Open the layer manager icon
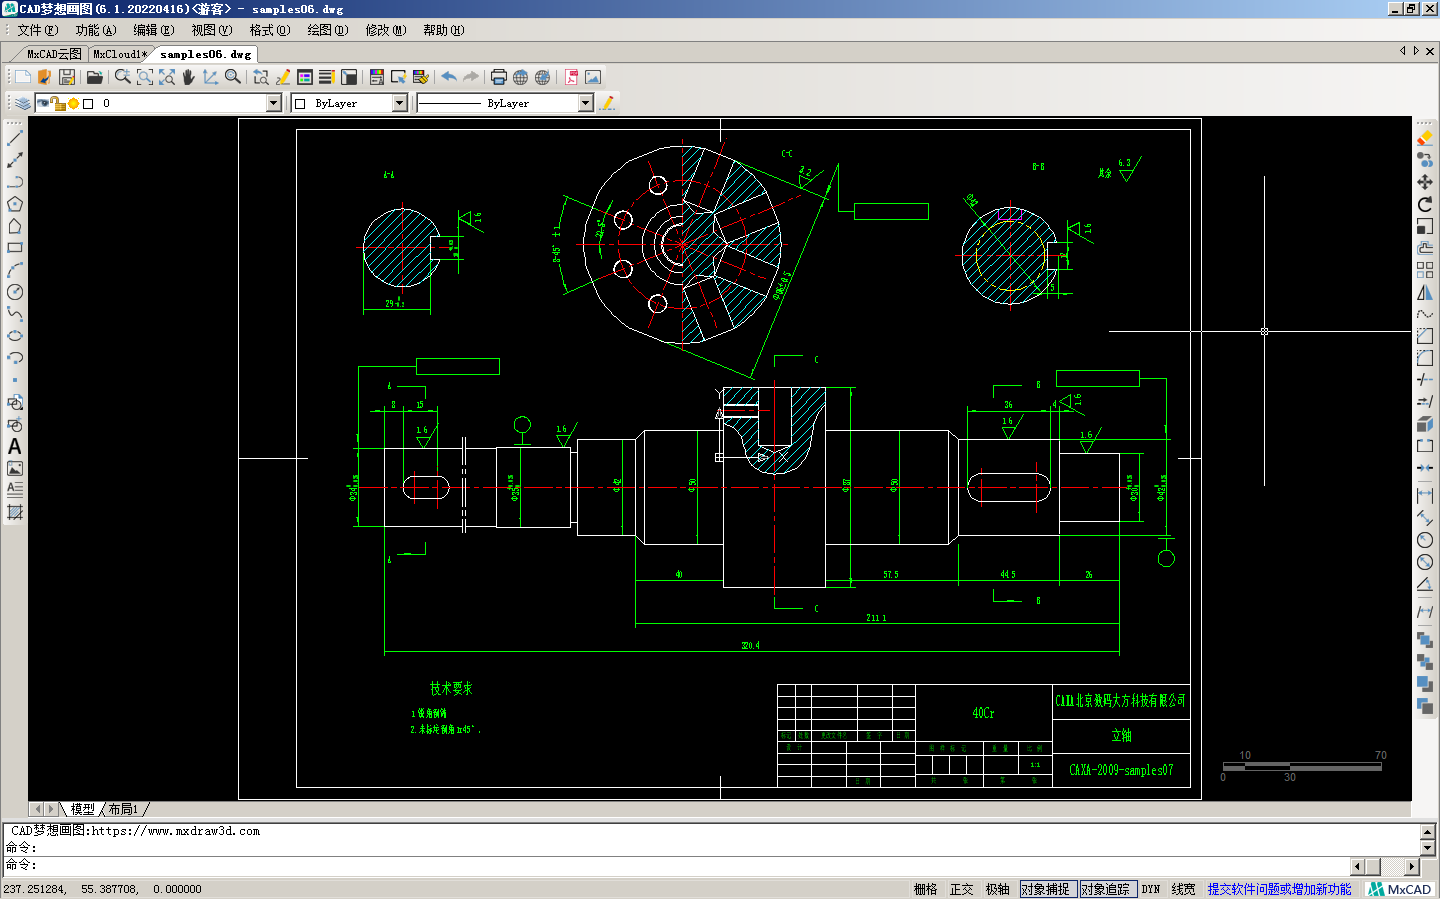Viewport: 1440px width, 900px height. tap(22, 103)
